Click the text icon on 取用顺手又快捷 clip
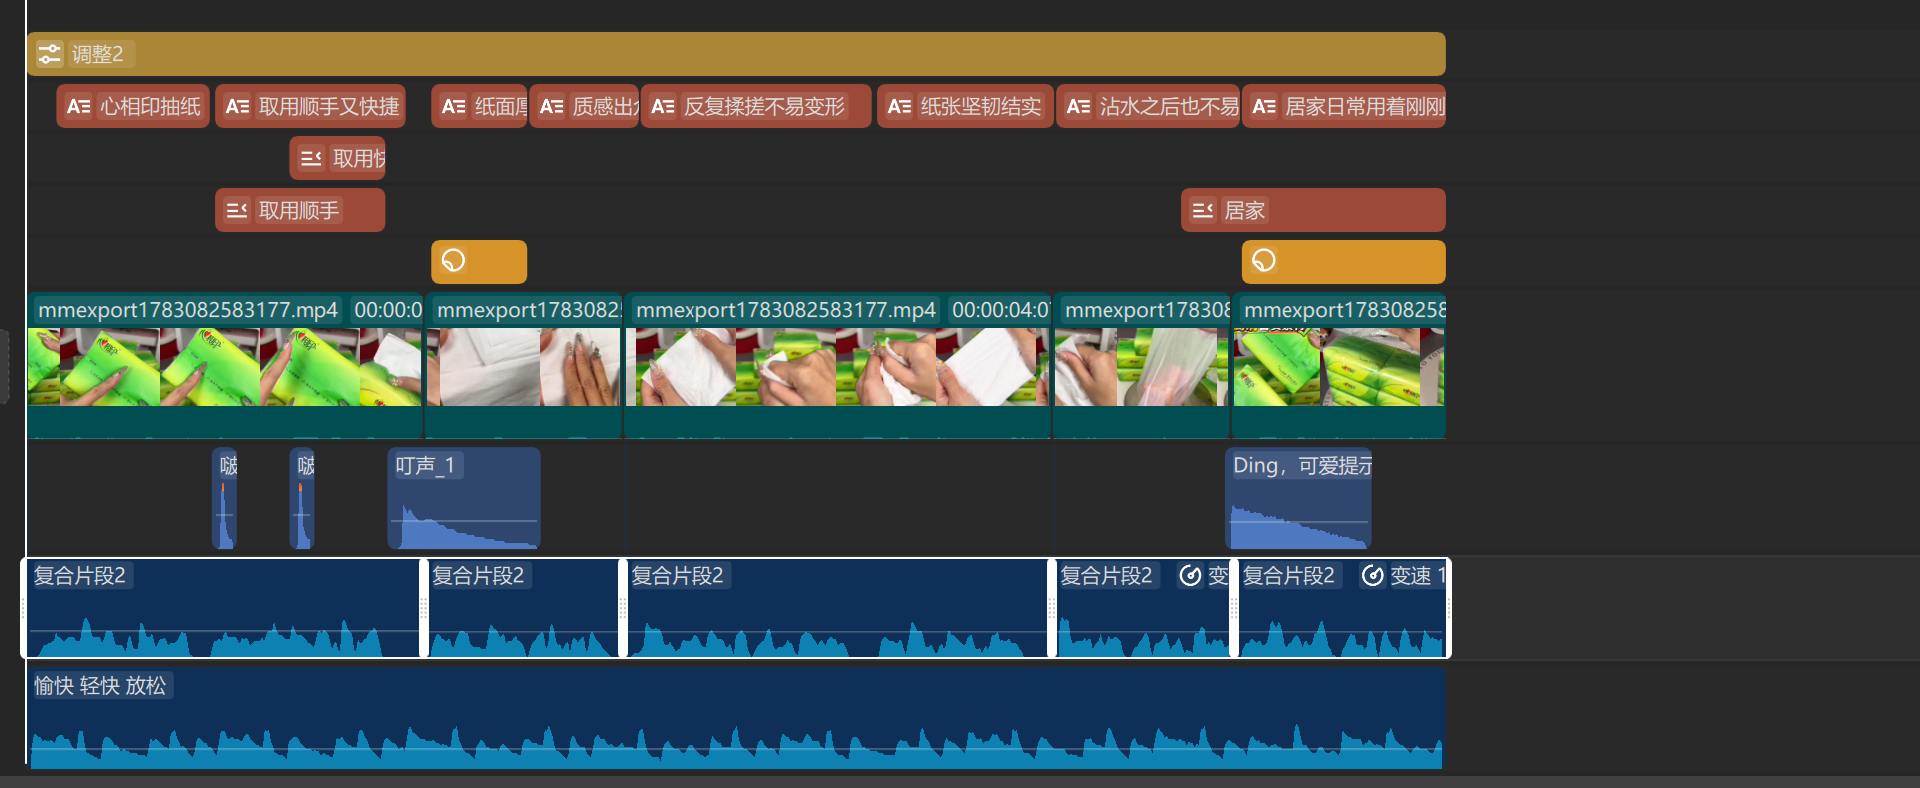 click(237, 106)
